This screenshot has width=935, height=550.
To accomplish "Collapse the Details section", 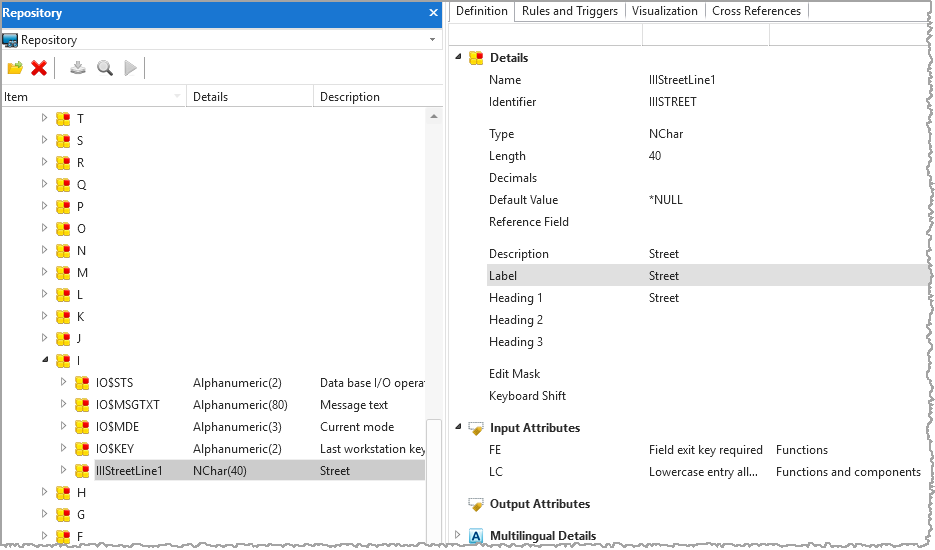I will tap(459, 58).
